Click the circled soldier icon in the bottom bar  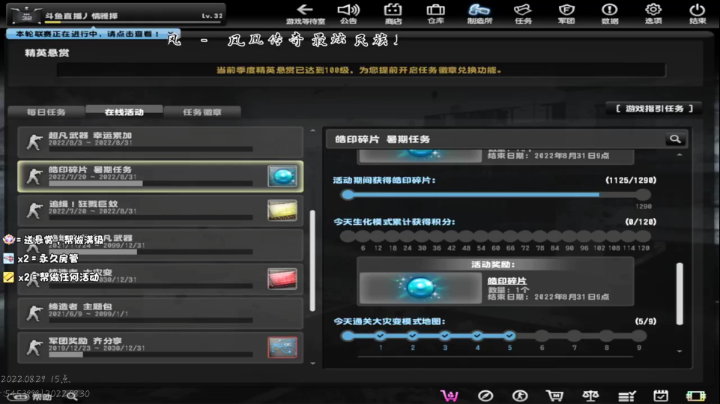(x=520, y=395)
